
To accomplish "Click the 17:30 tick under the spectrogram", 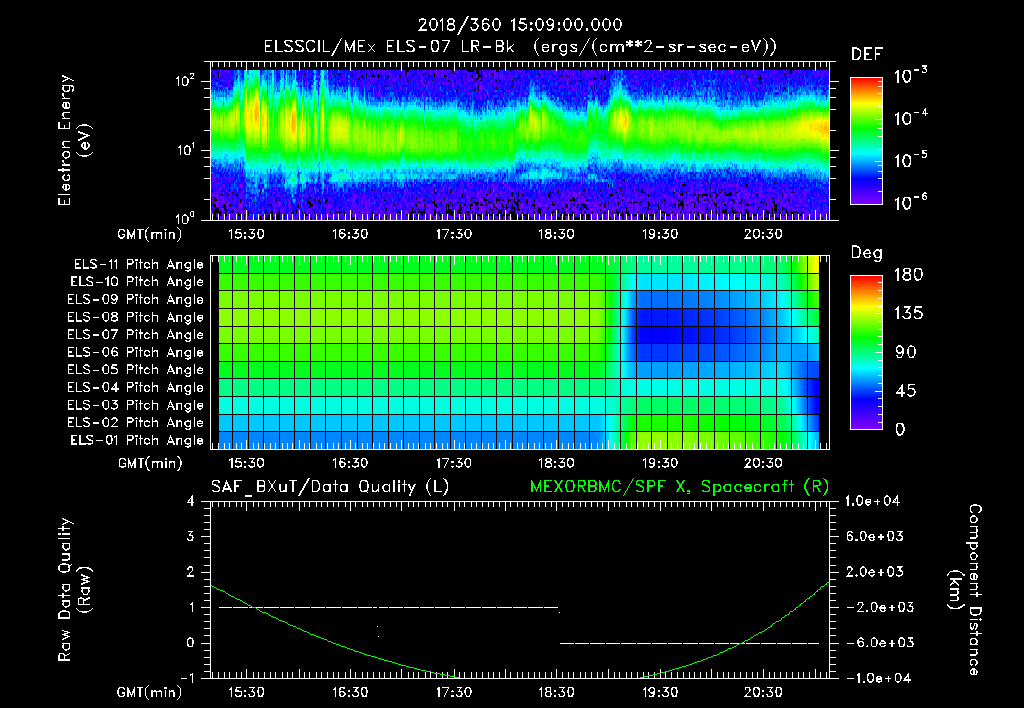I will pyautogui.click(x=453, y=234).
